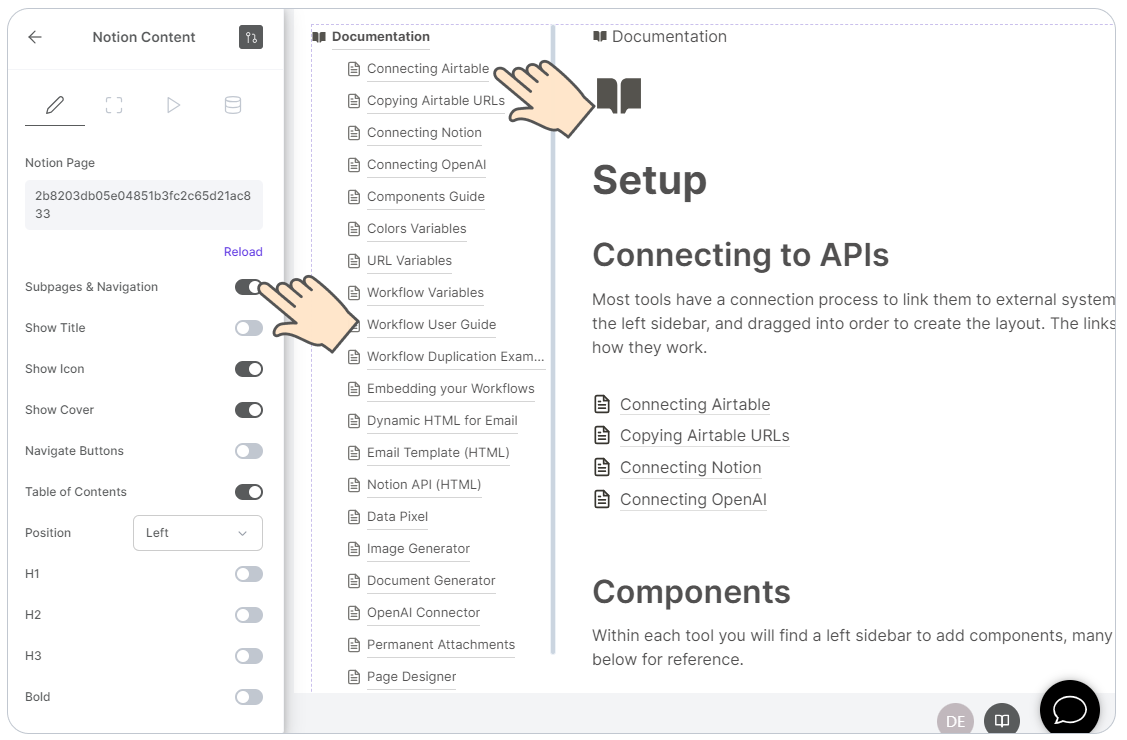Image resolution: width=1127 pixels, height=740 pixels.
Task: Click the DE avatar button
Action: coord(955,720)
